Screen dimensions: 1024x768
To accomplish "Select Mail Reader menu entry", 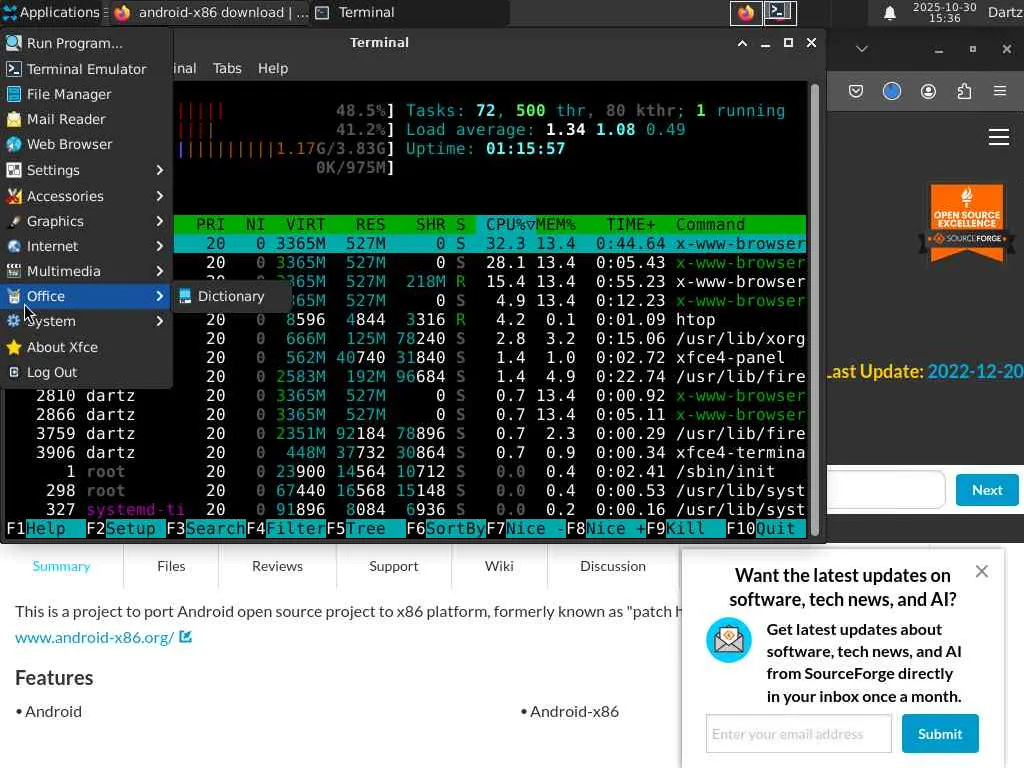I will 86,119.
